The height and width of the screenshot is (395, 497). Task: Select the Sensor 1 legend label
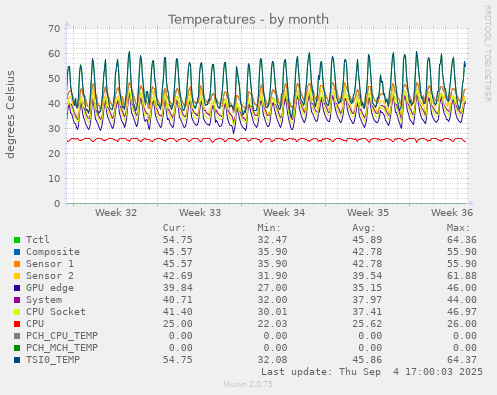pos(50,264)
